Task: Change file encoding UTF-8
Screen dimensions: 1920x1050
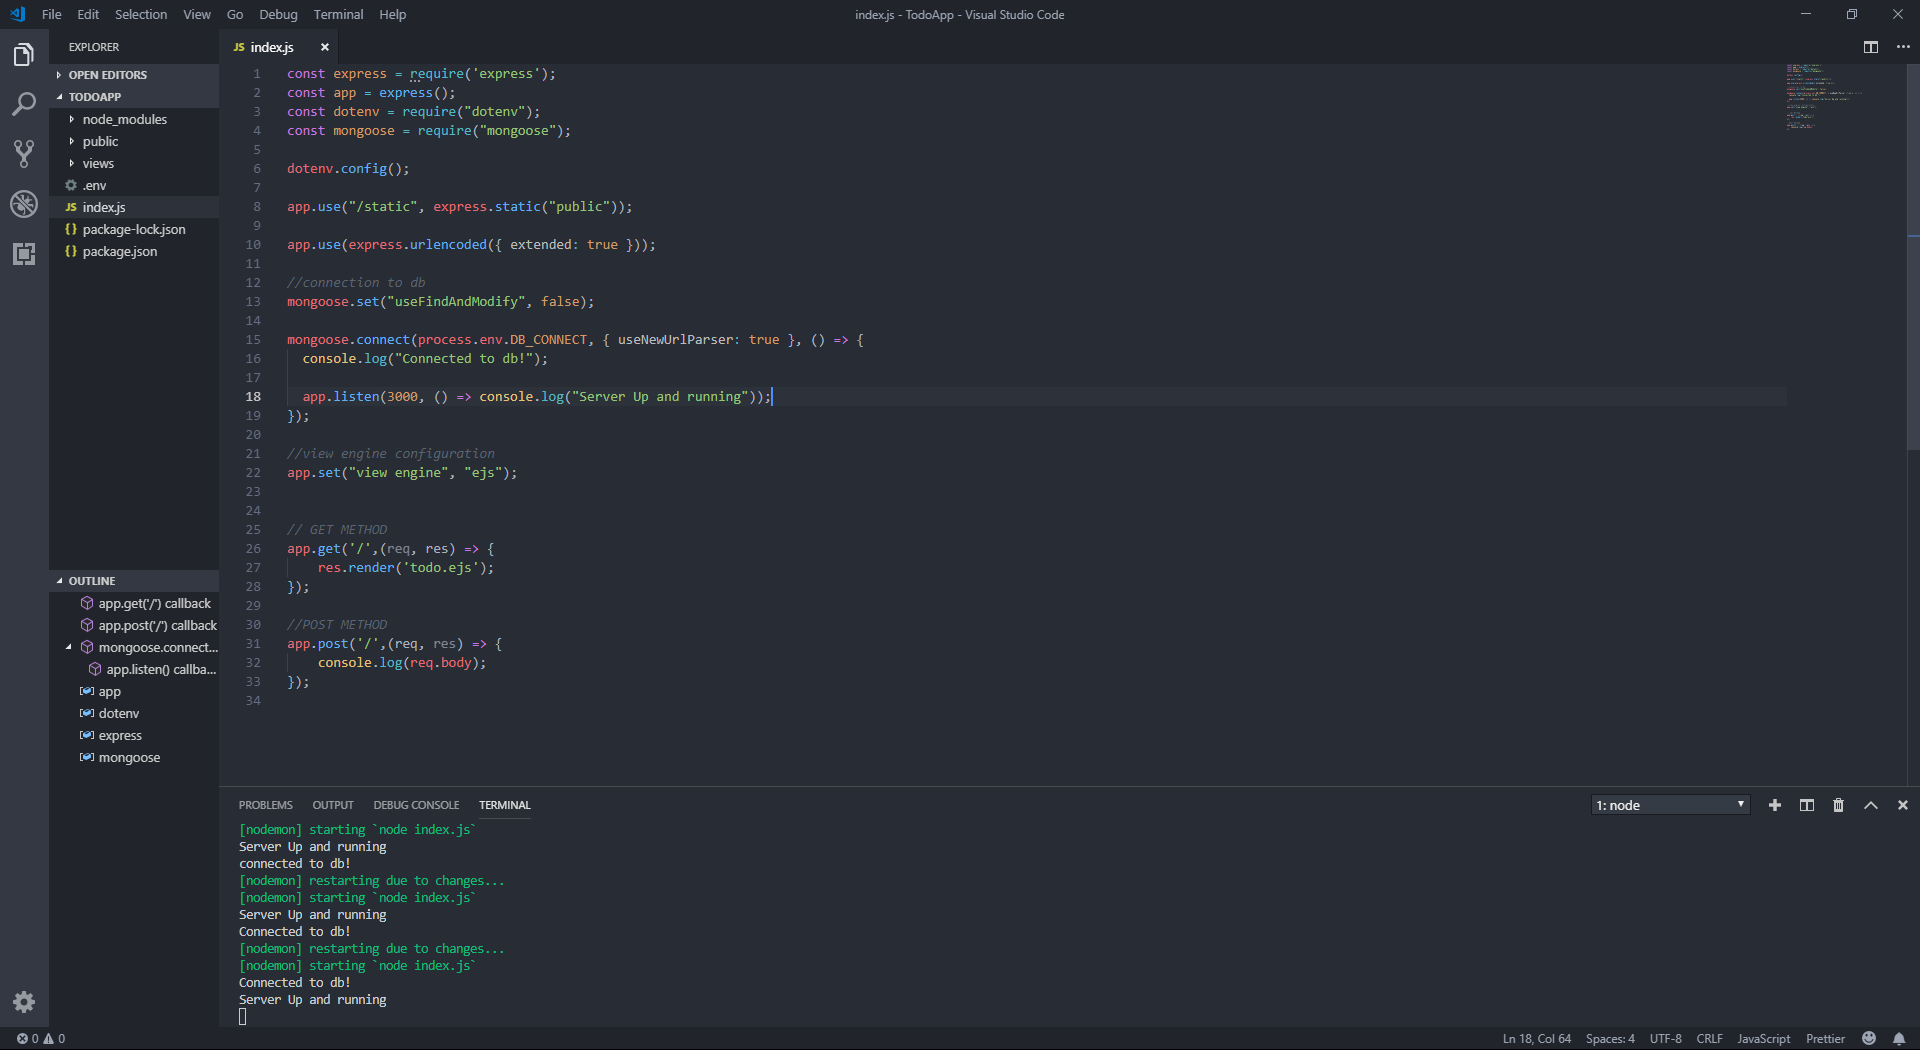Action: coord(1665,1038)
